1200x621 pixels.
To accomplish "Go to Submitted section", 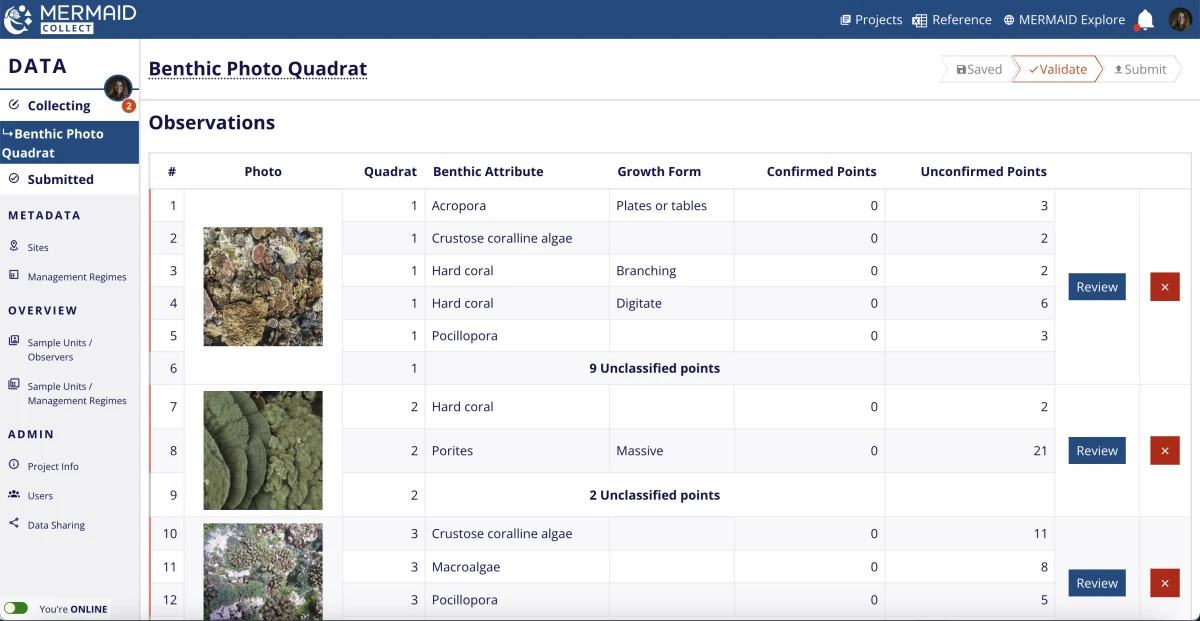I will (60, 179).
